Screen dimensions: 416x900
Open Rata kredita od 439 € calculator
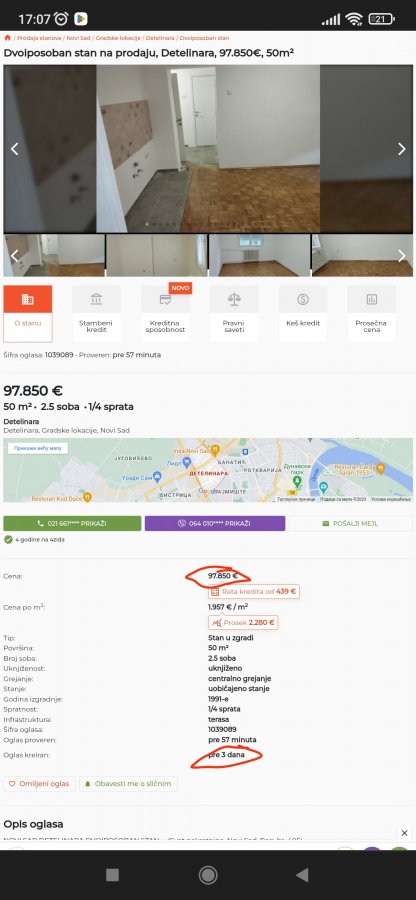click(x=254, y=591)
